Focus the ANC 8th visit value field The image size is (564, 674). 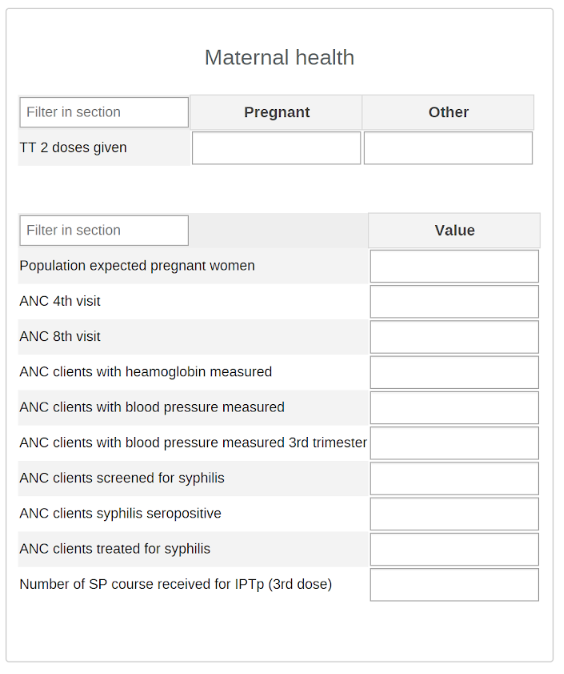pyautogui.click(x=454, y=337)
